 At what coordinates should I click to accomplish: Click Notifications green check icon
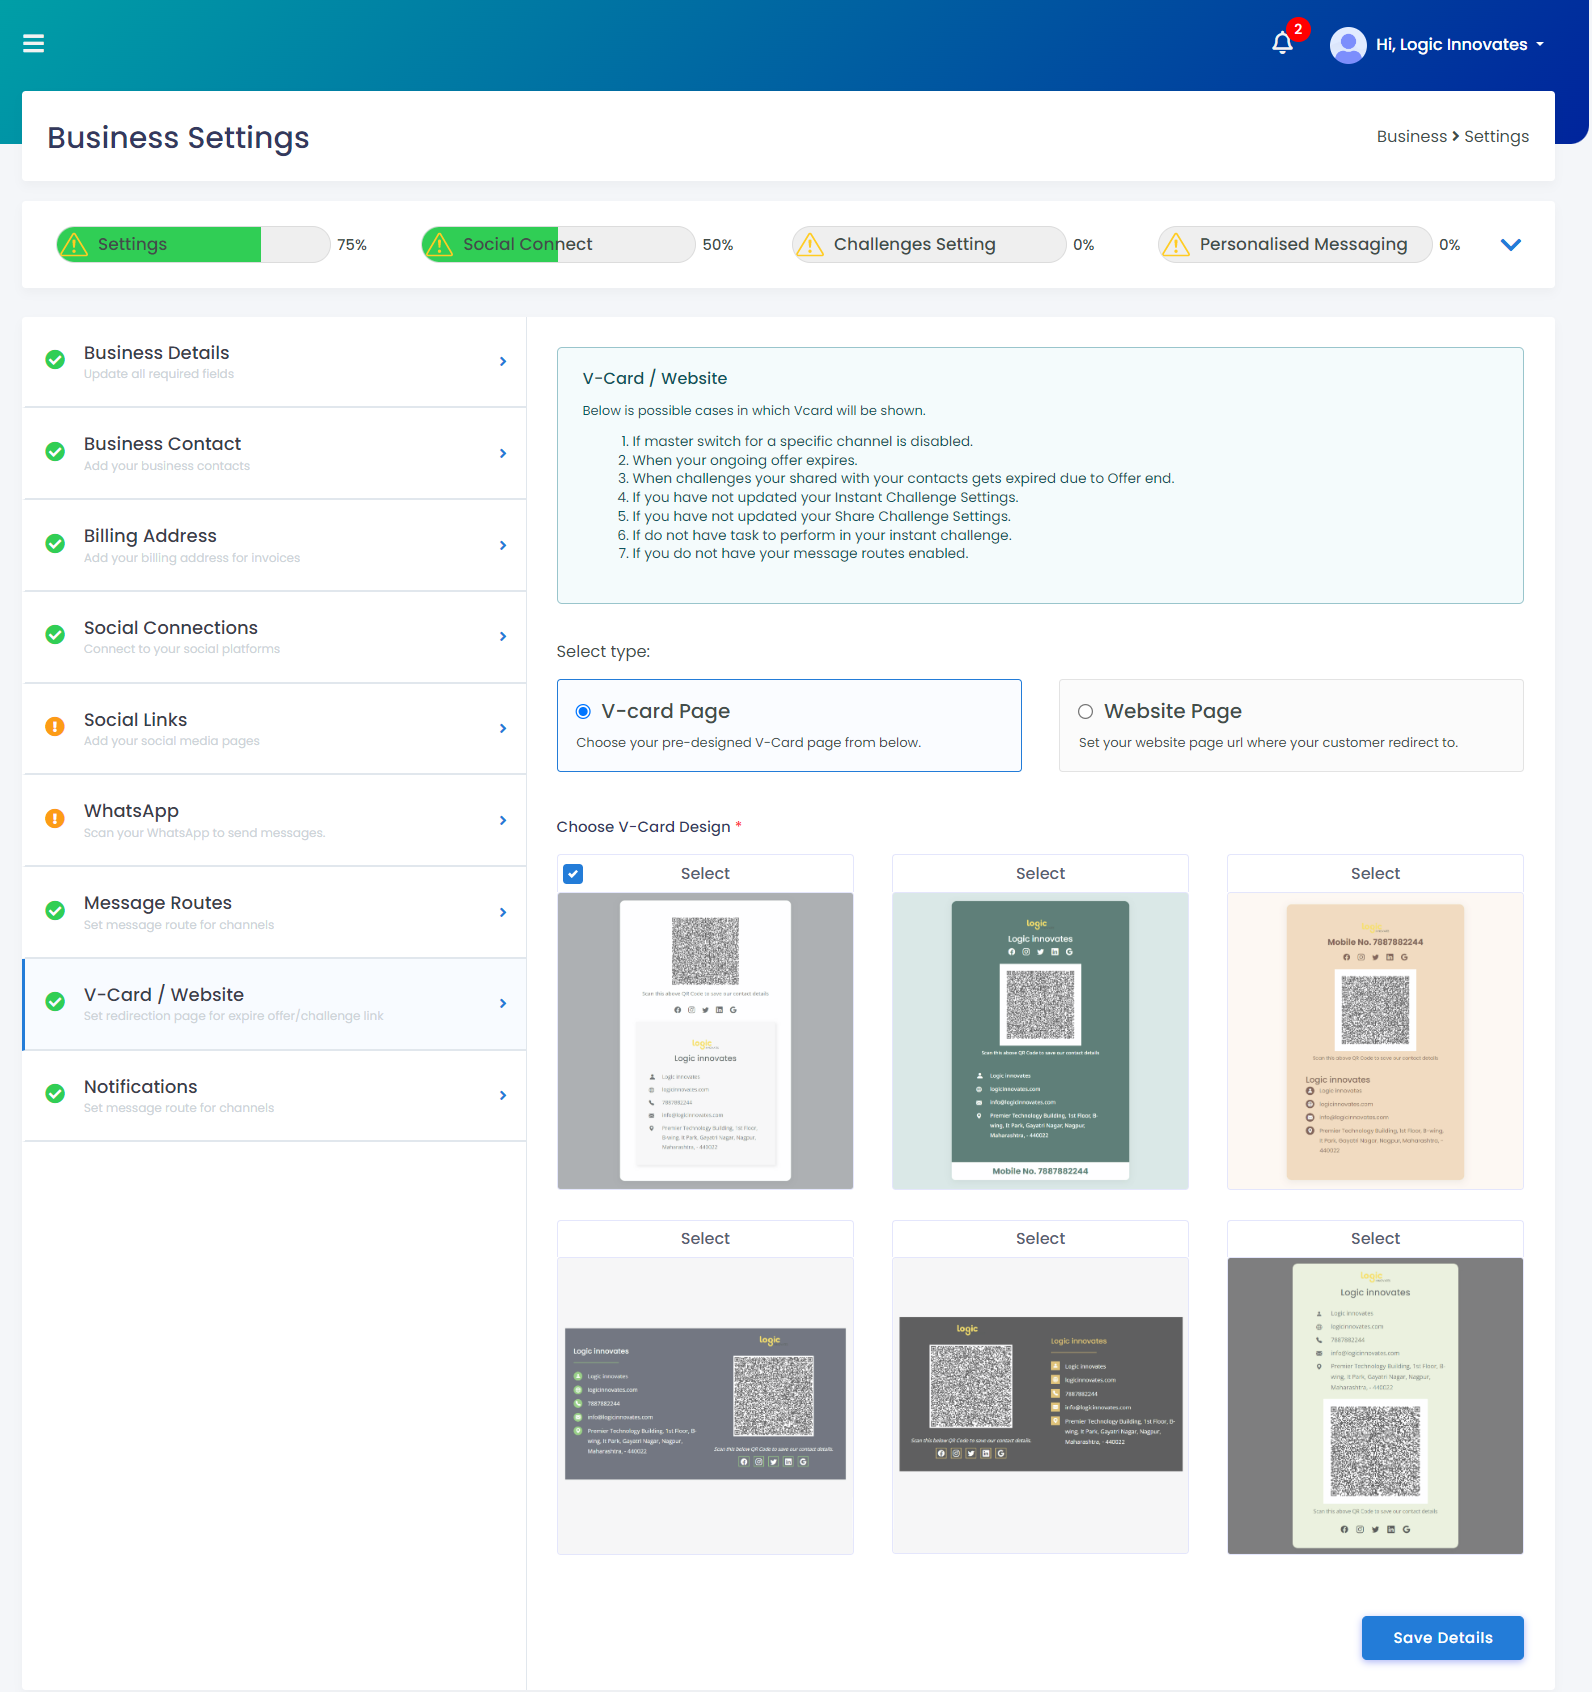tap(55, 1094)
